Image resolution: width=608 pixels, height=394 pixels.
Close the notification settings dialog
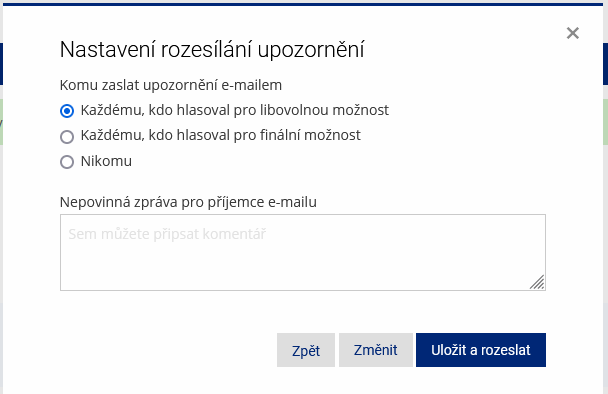click(x=572, y=33)
